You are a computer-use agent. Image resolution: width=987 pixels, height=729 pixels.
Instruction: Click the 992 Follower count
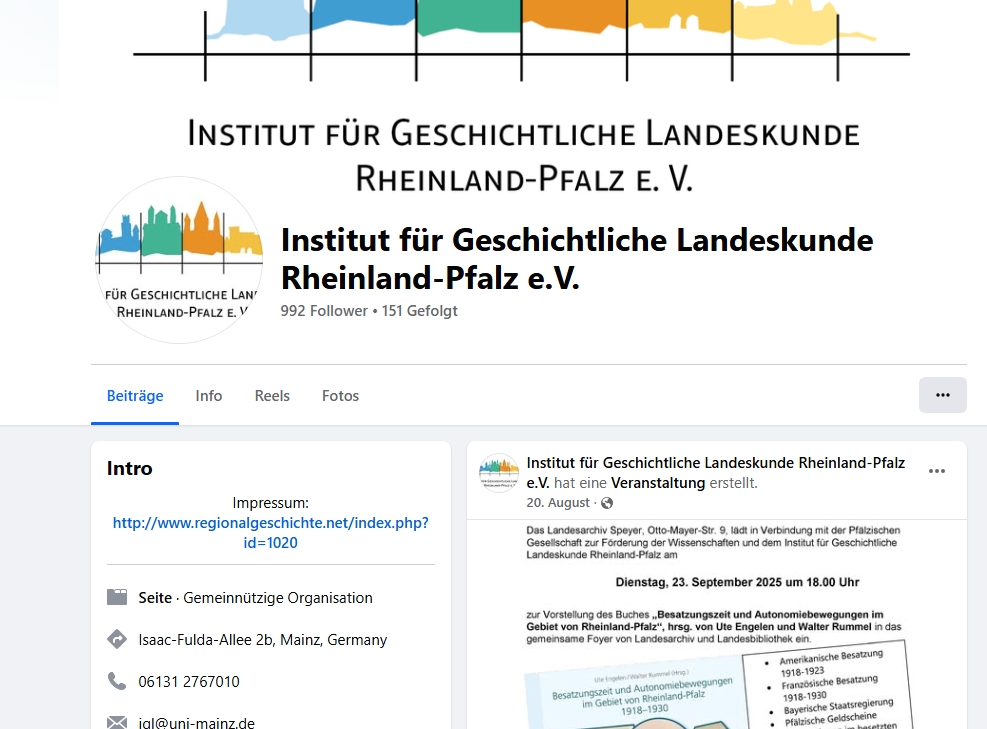324,311
